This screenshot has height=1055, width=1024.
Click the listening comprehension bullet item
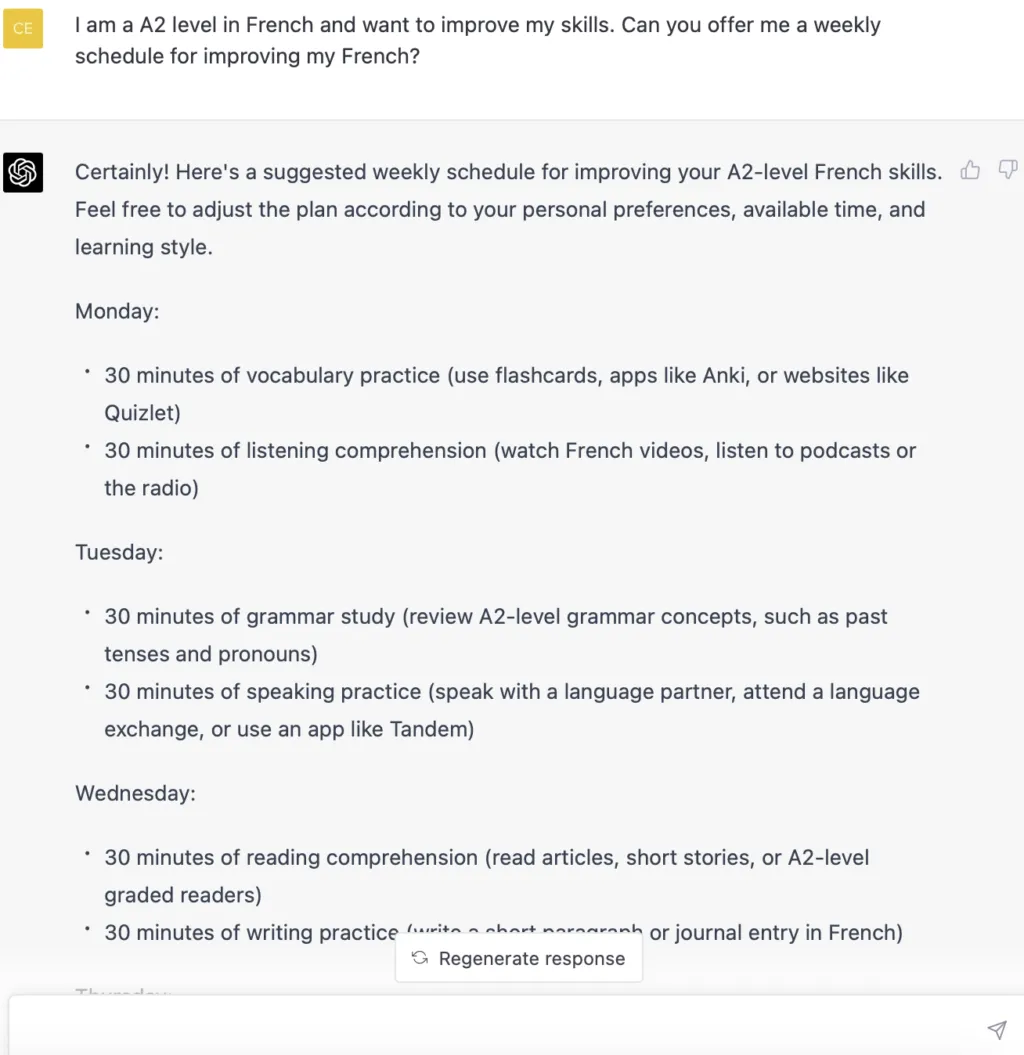click(510, 469)
